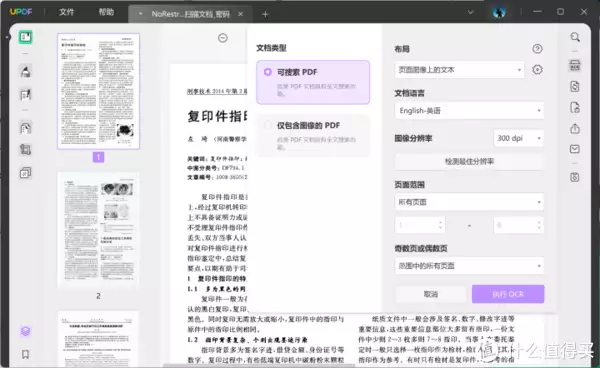This screenshot has width=600, height=368.
Task: Select the Comment highlighter tool in sidebar
Action: tap(26, 72)
